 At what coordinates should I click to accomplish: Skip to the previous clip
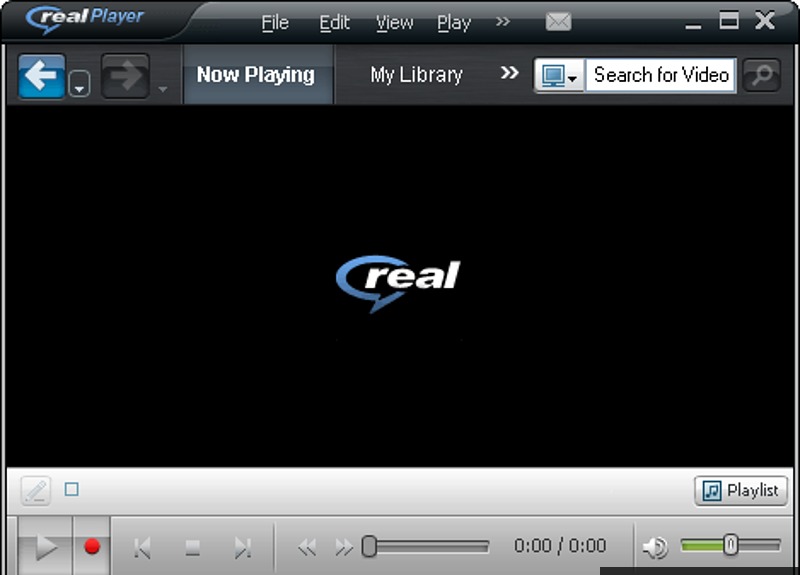(x=142, y=548)
